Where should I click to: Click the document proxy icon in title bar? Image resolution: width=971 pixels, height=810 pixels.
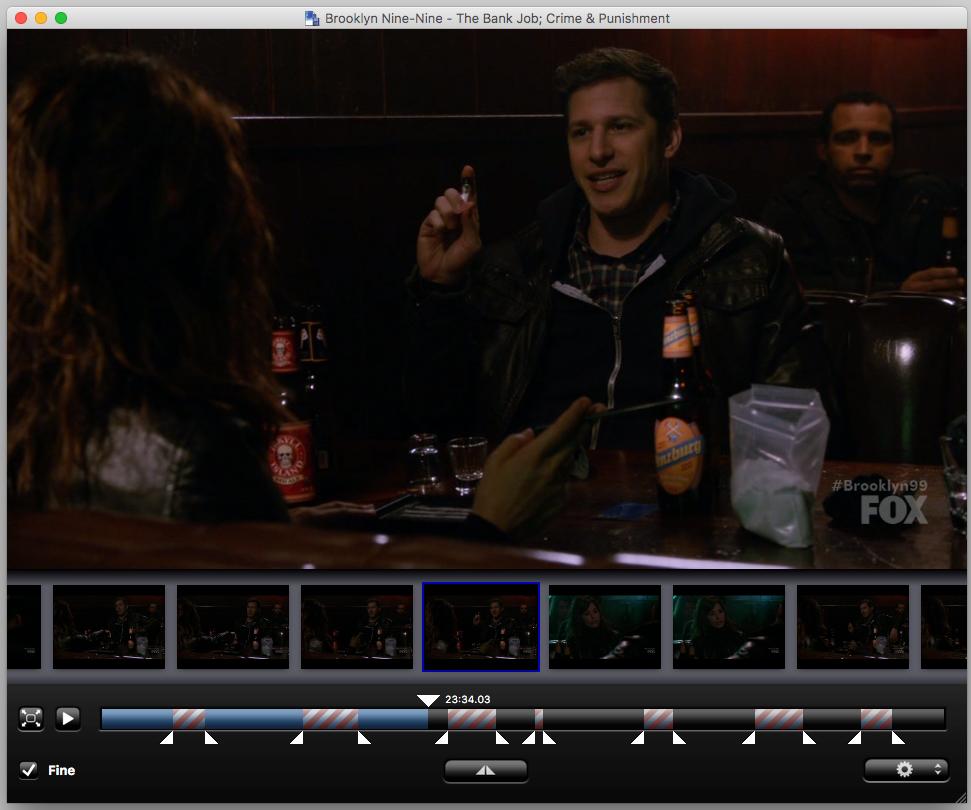tap(312, 18)
